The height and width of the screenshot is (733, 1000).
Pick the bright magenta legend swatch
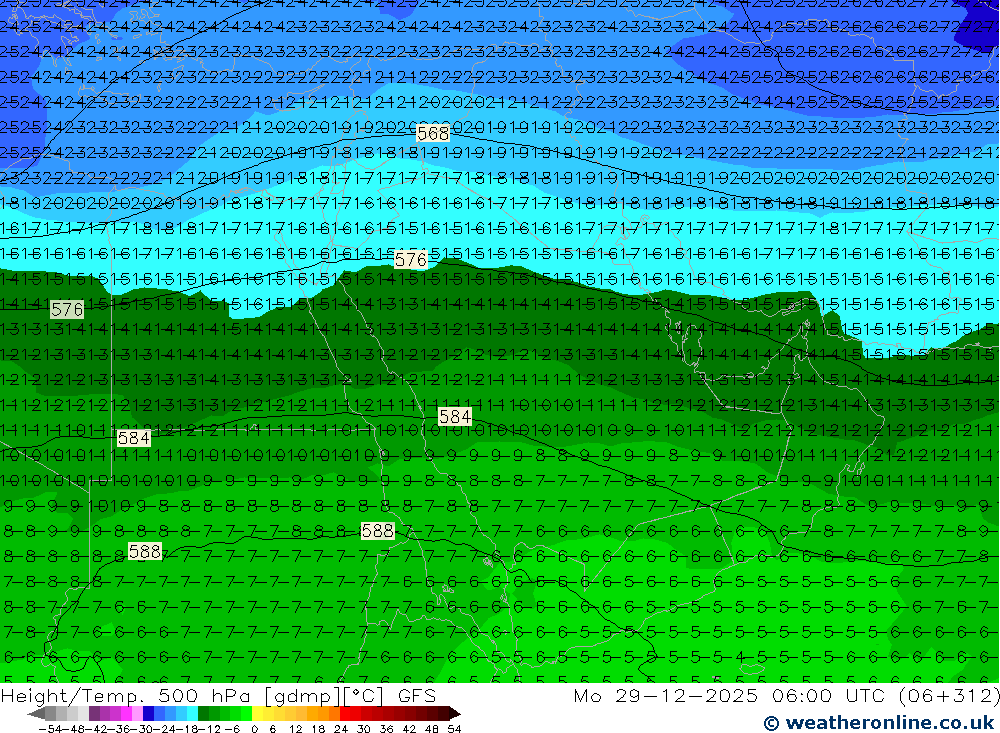point(126,713)
